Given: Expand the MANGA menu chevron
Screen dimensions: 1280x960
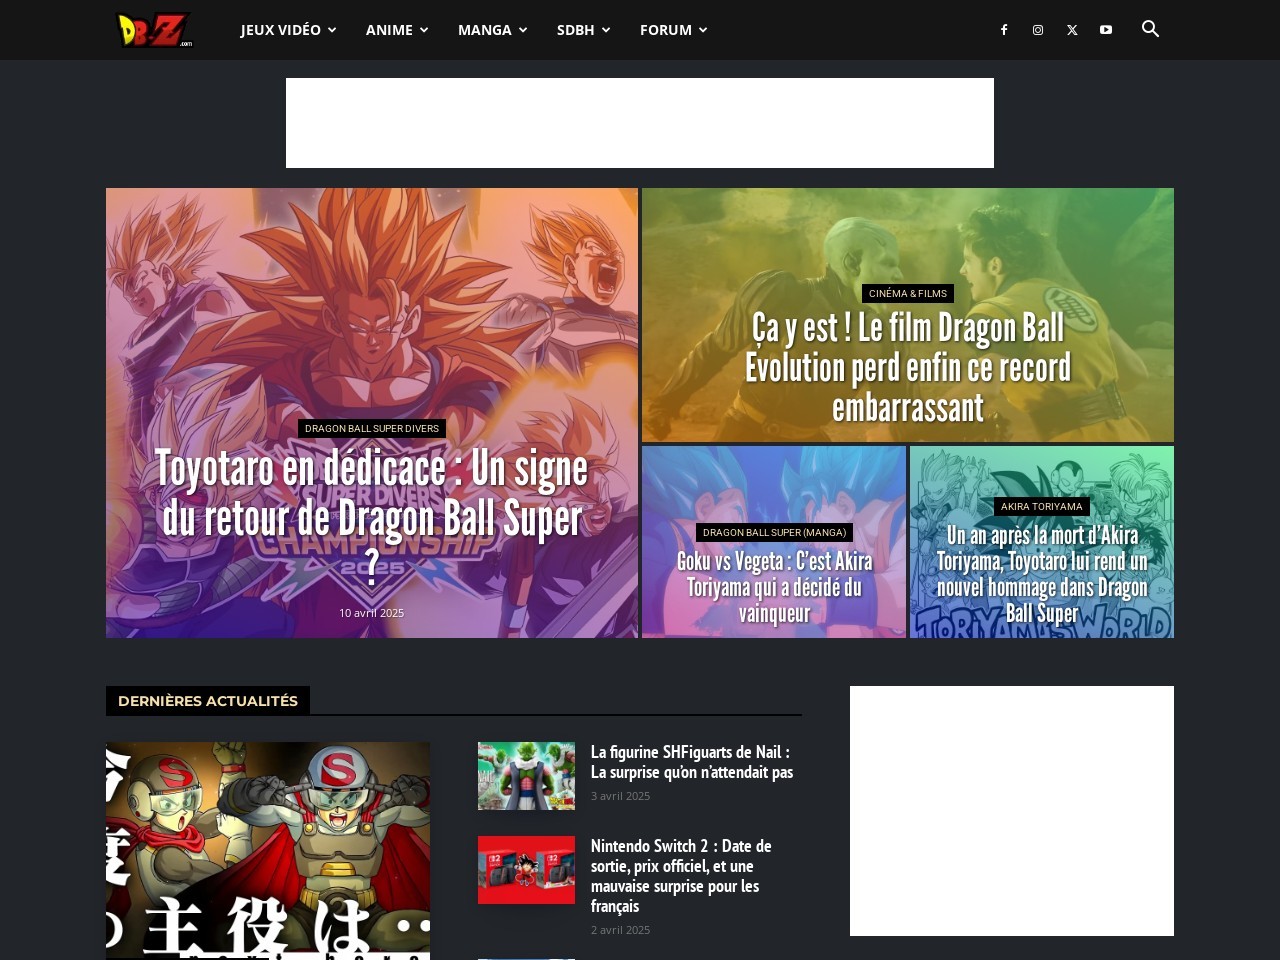Looking at the screenshot, I should pos(523,30).
